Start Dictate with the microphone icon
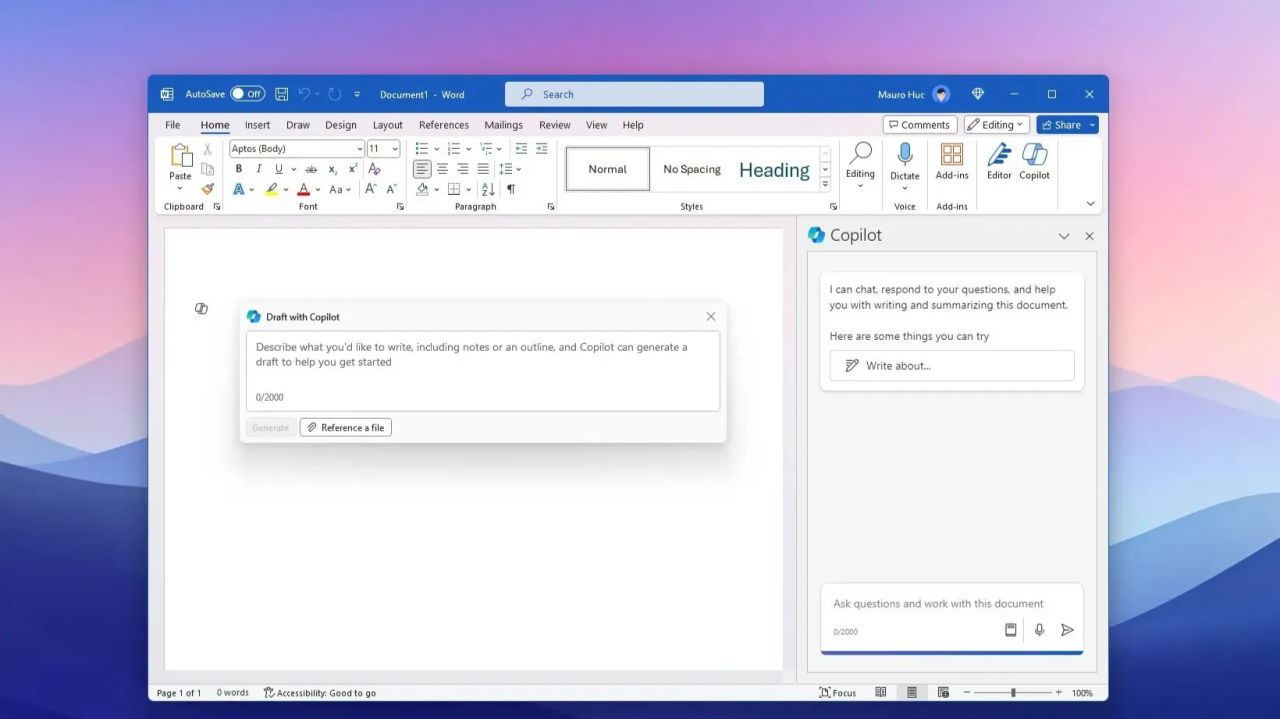1280x719 pixels. [x=905, y=155]
